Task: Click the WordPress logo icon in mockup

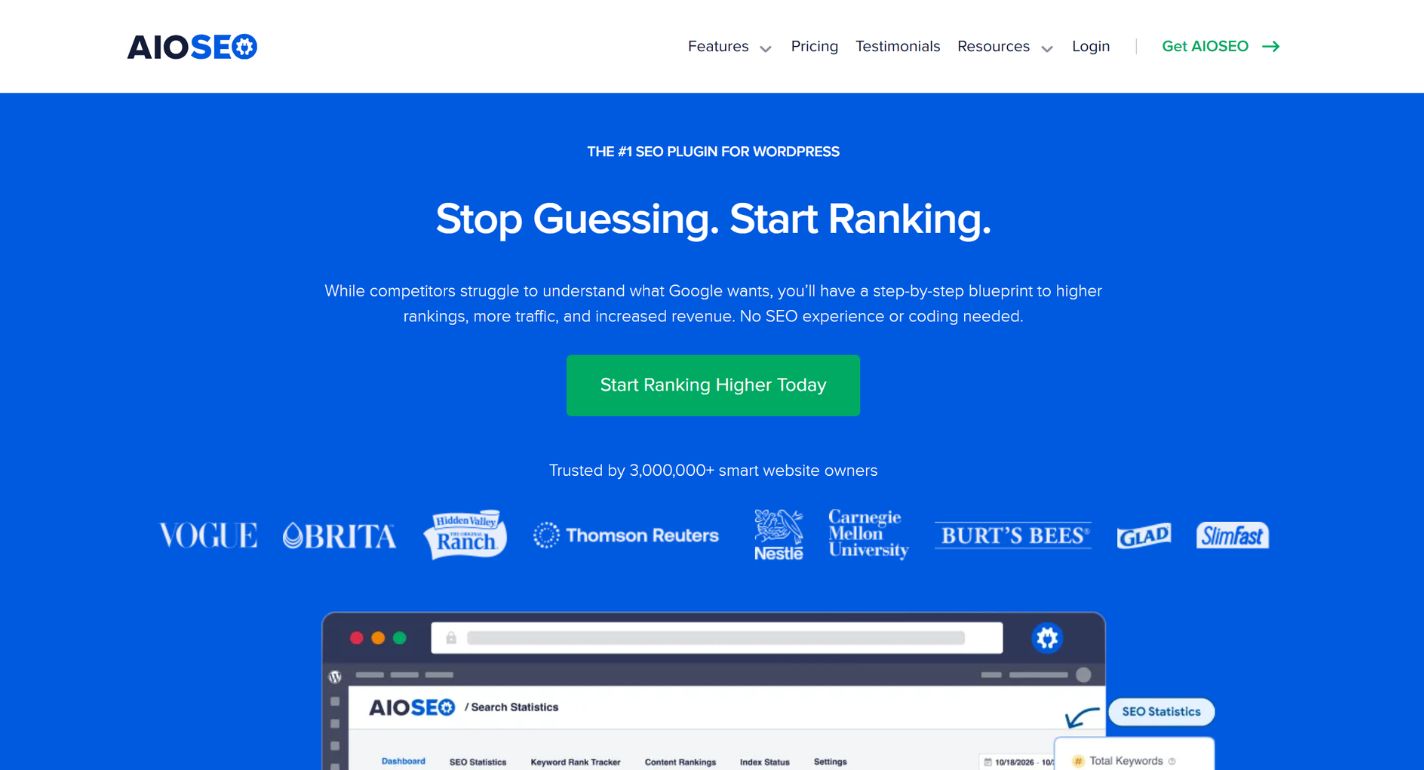Action: (335, 676)
